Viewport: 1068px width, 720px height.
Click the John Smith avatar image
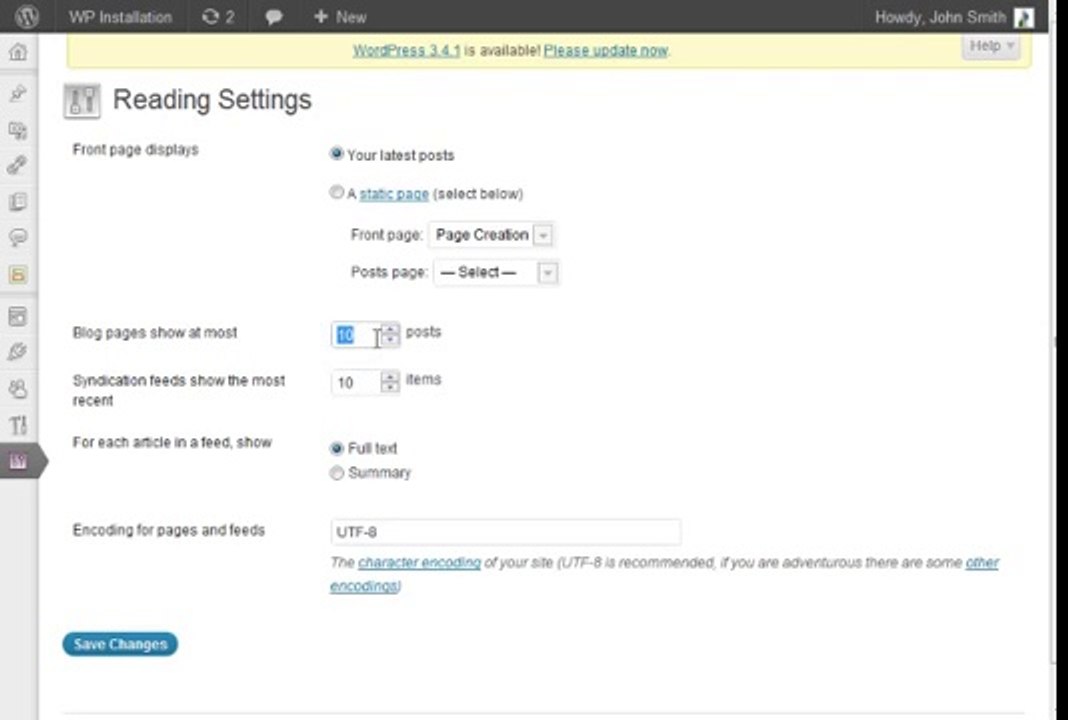pos(1024,17)
